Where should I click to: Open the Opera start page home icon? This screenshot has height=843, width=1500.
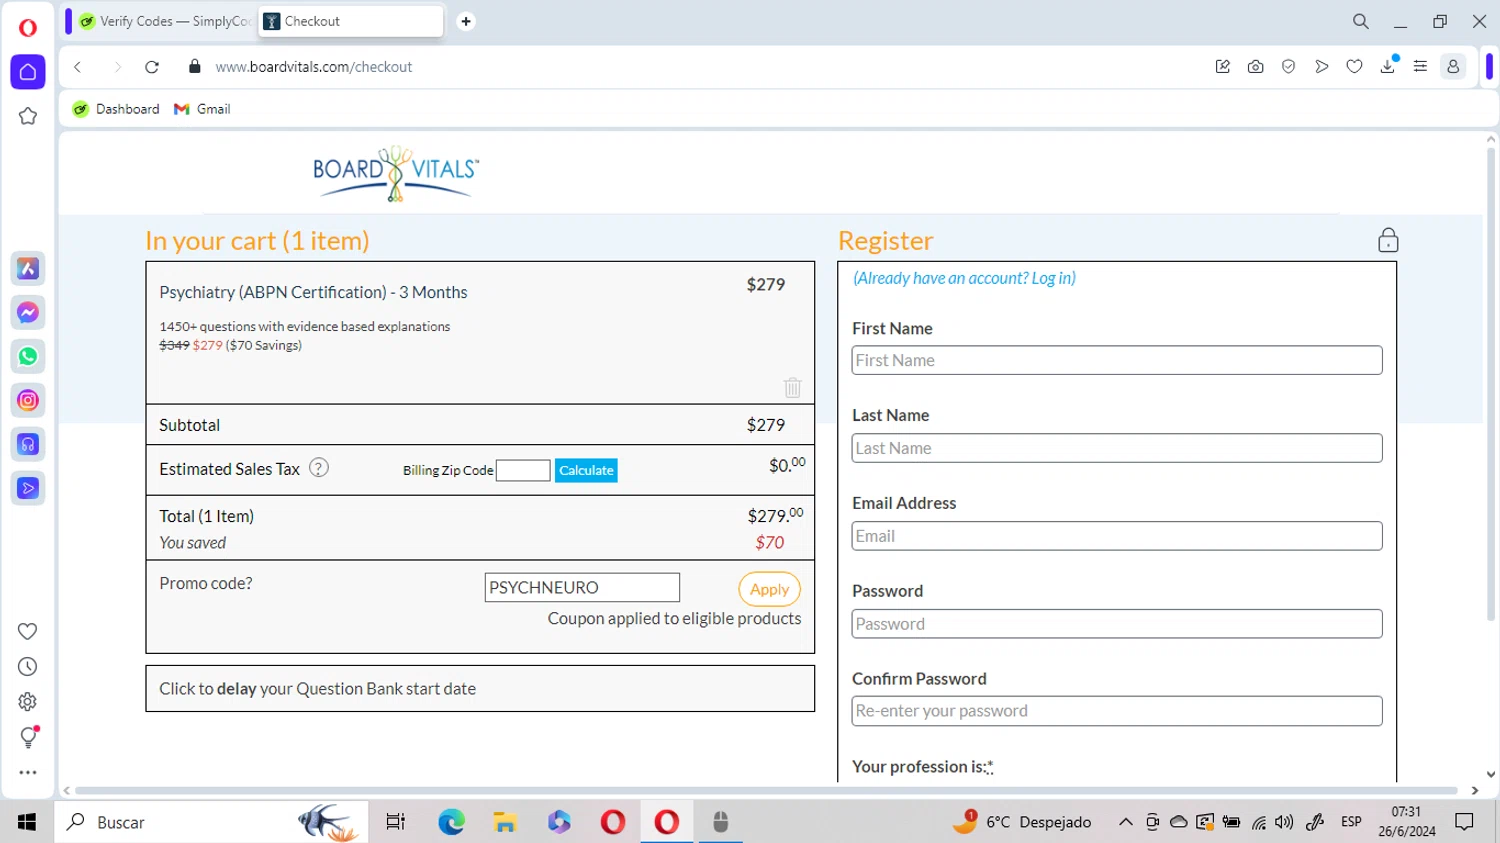28,72
